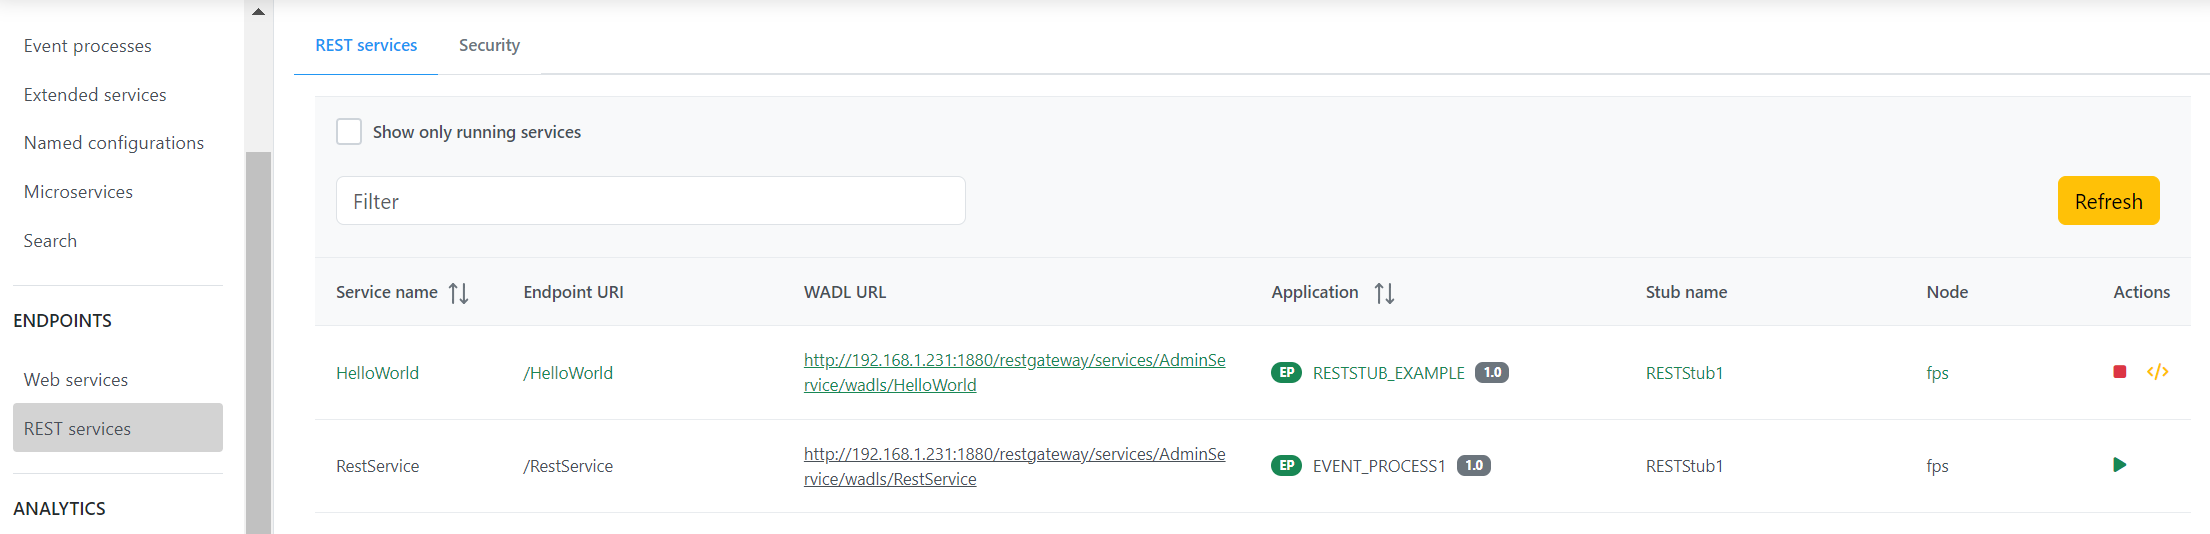2210x534 pixels.
Task: Click sidebar scroll up arrow
Action: (258, 12)
